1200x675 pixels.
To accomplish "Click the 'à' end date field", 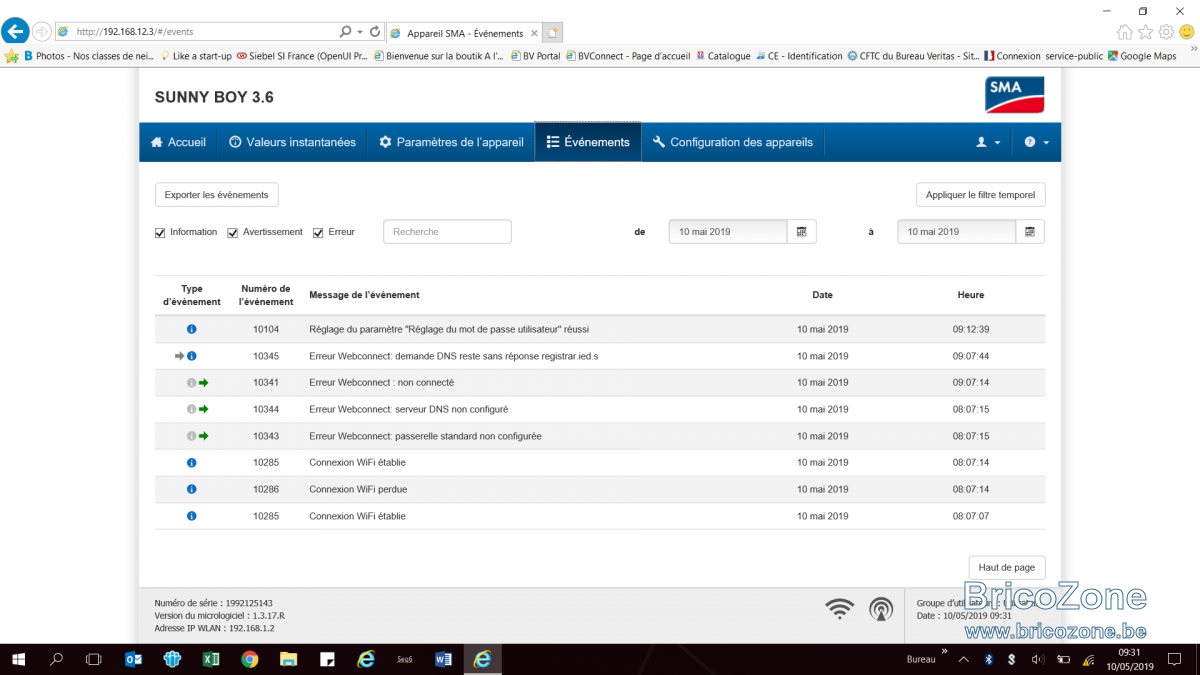I will point(957,232).
